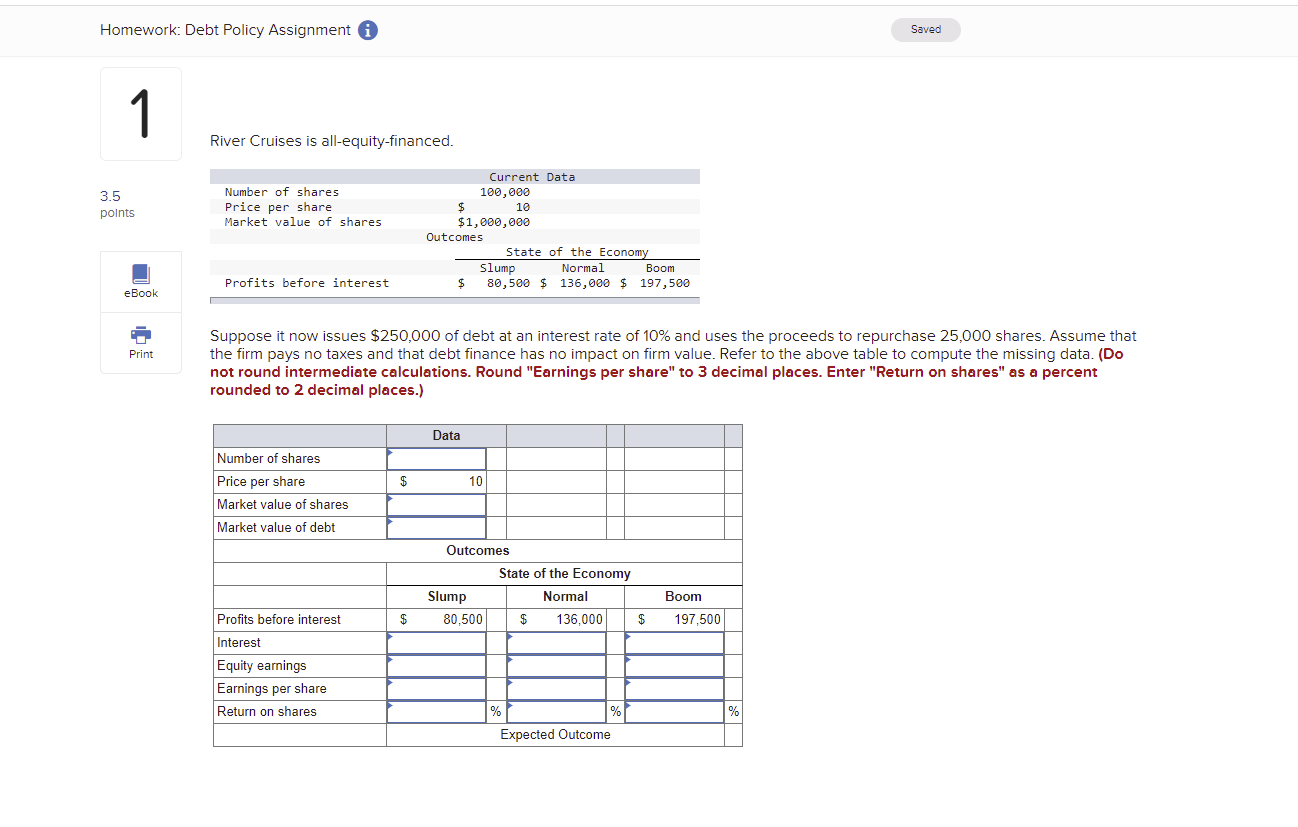Select the question number 1 box
The height and width of the screenshot is (827, 1298).
tap(140, 113)
